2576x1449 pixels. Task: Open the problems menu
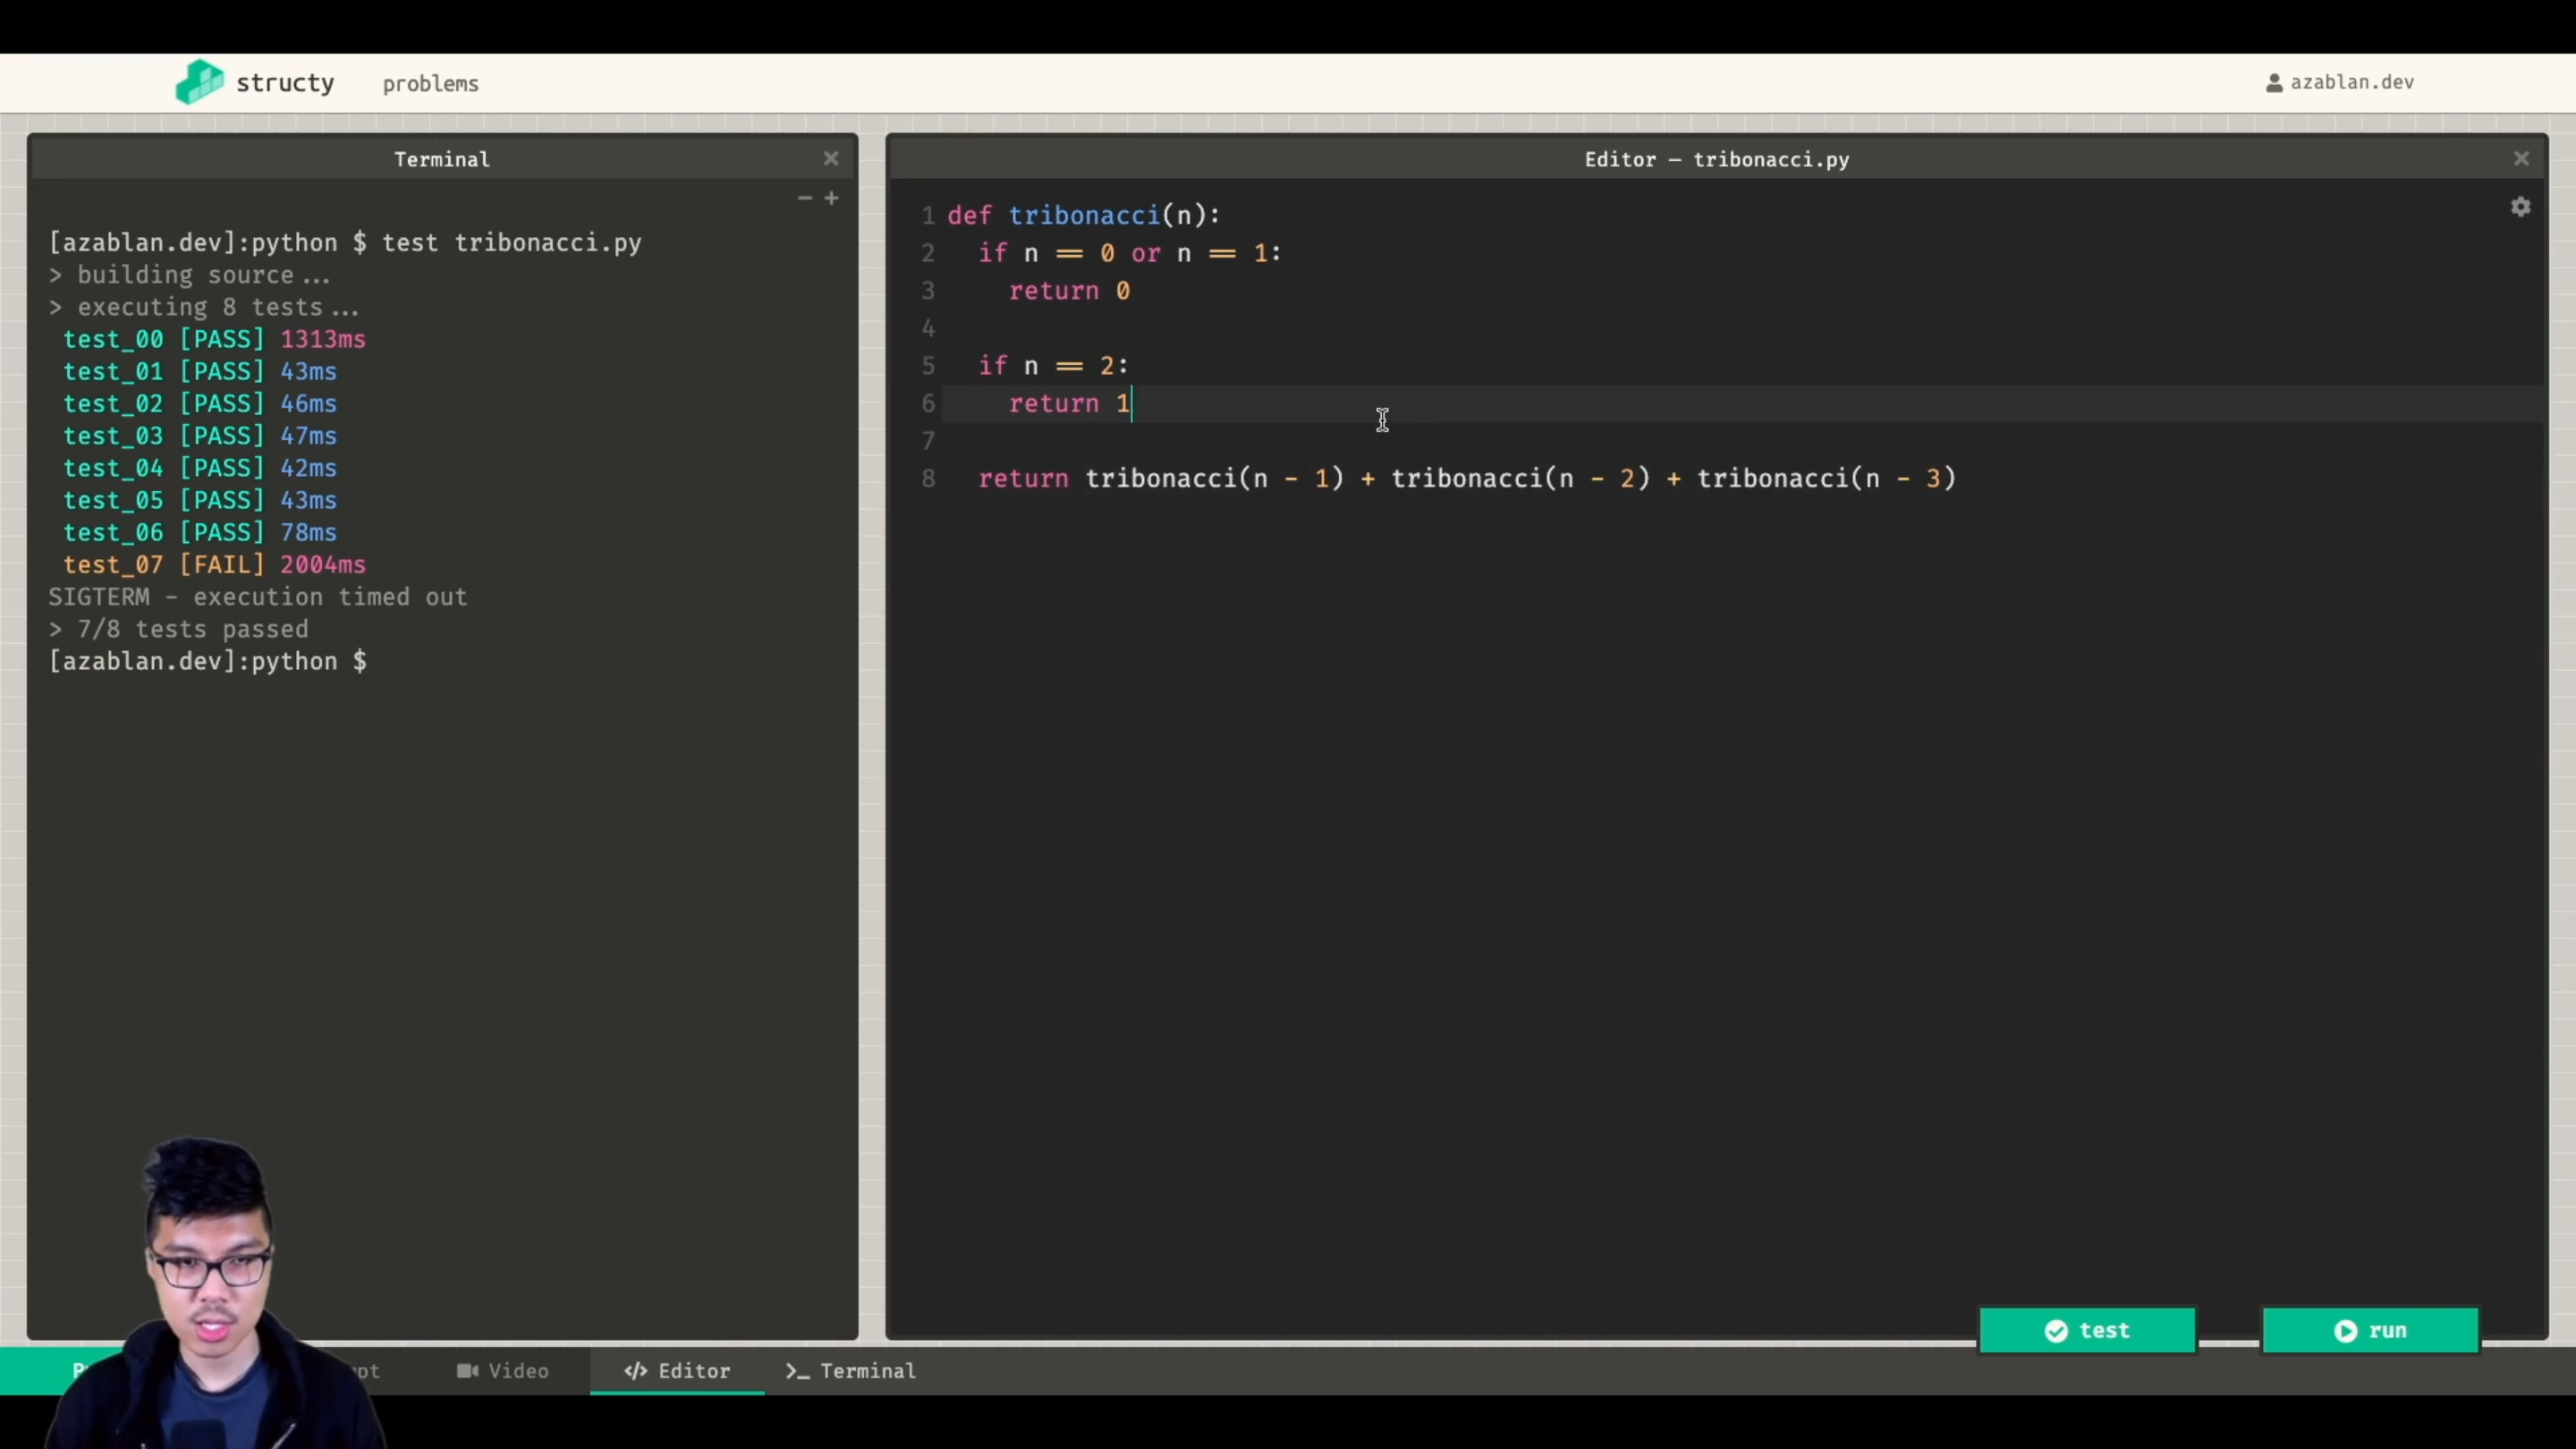click(x=430, y=84)
